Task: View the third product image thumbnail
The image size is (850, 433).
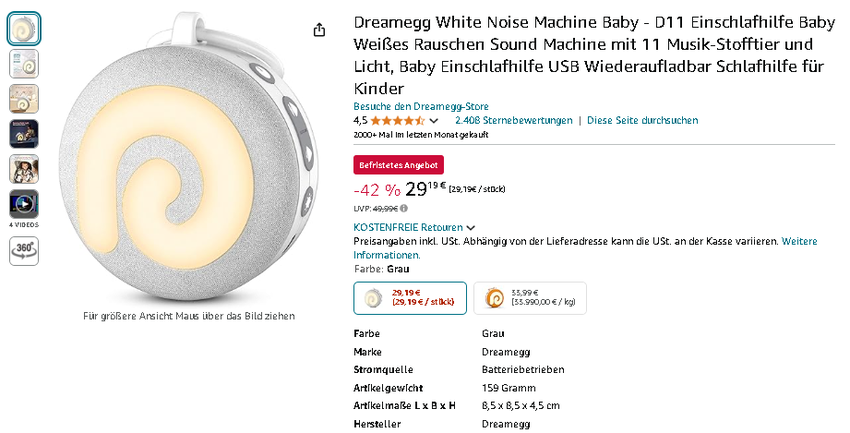Action: click(24, 99)
